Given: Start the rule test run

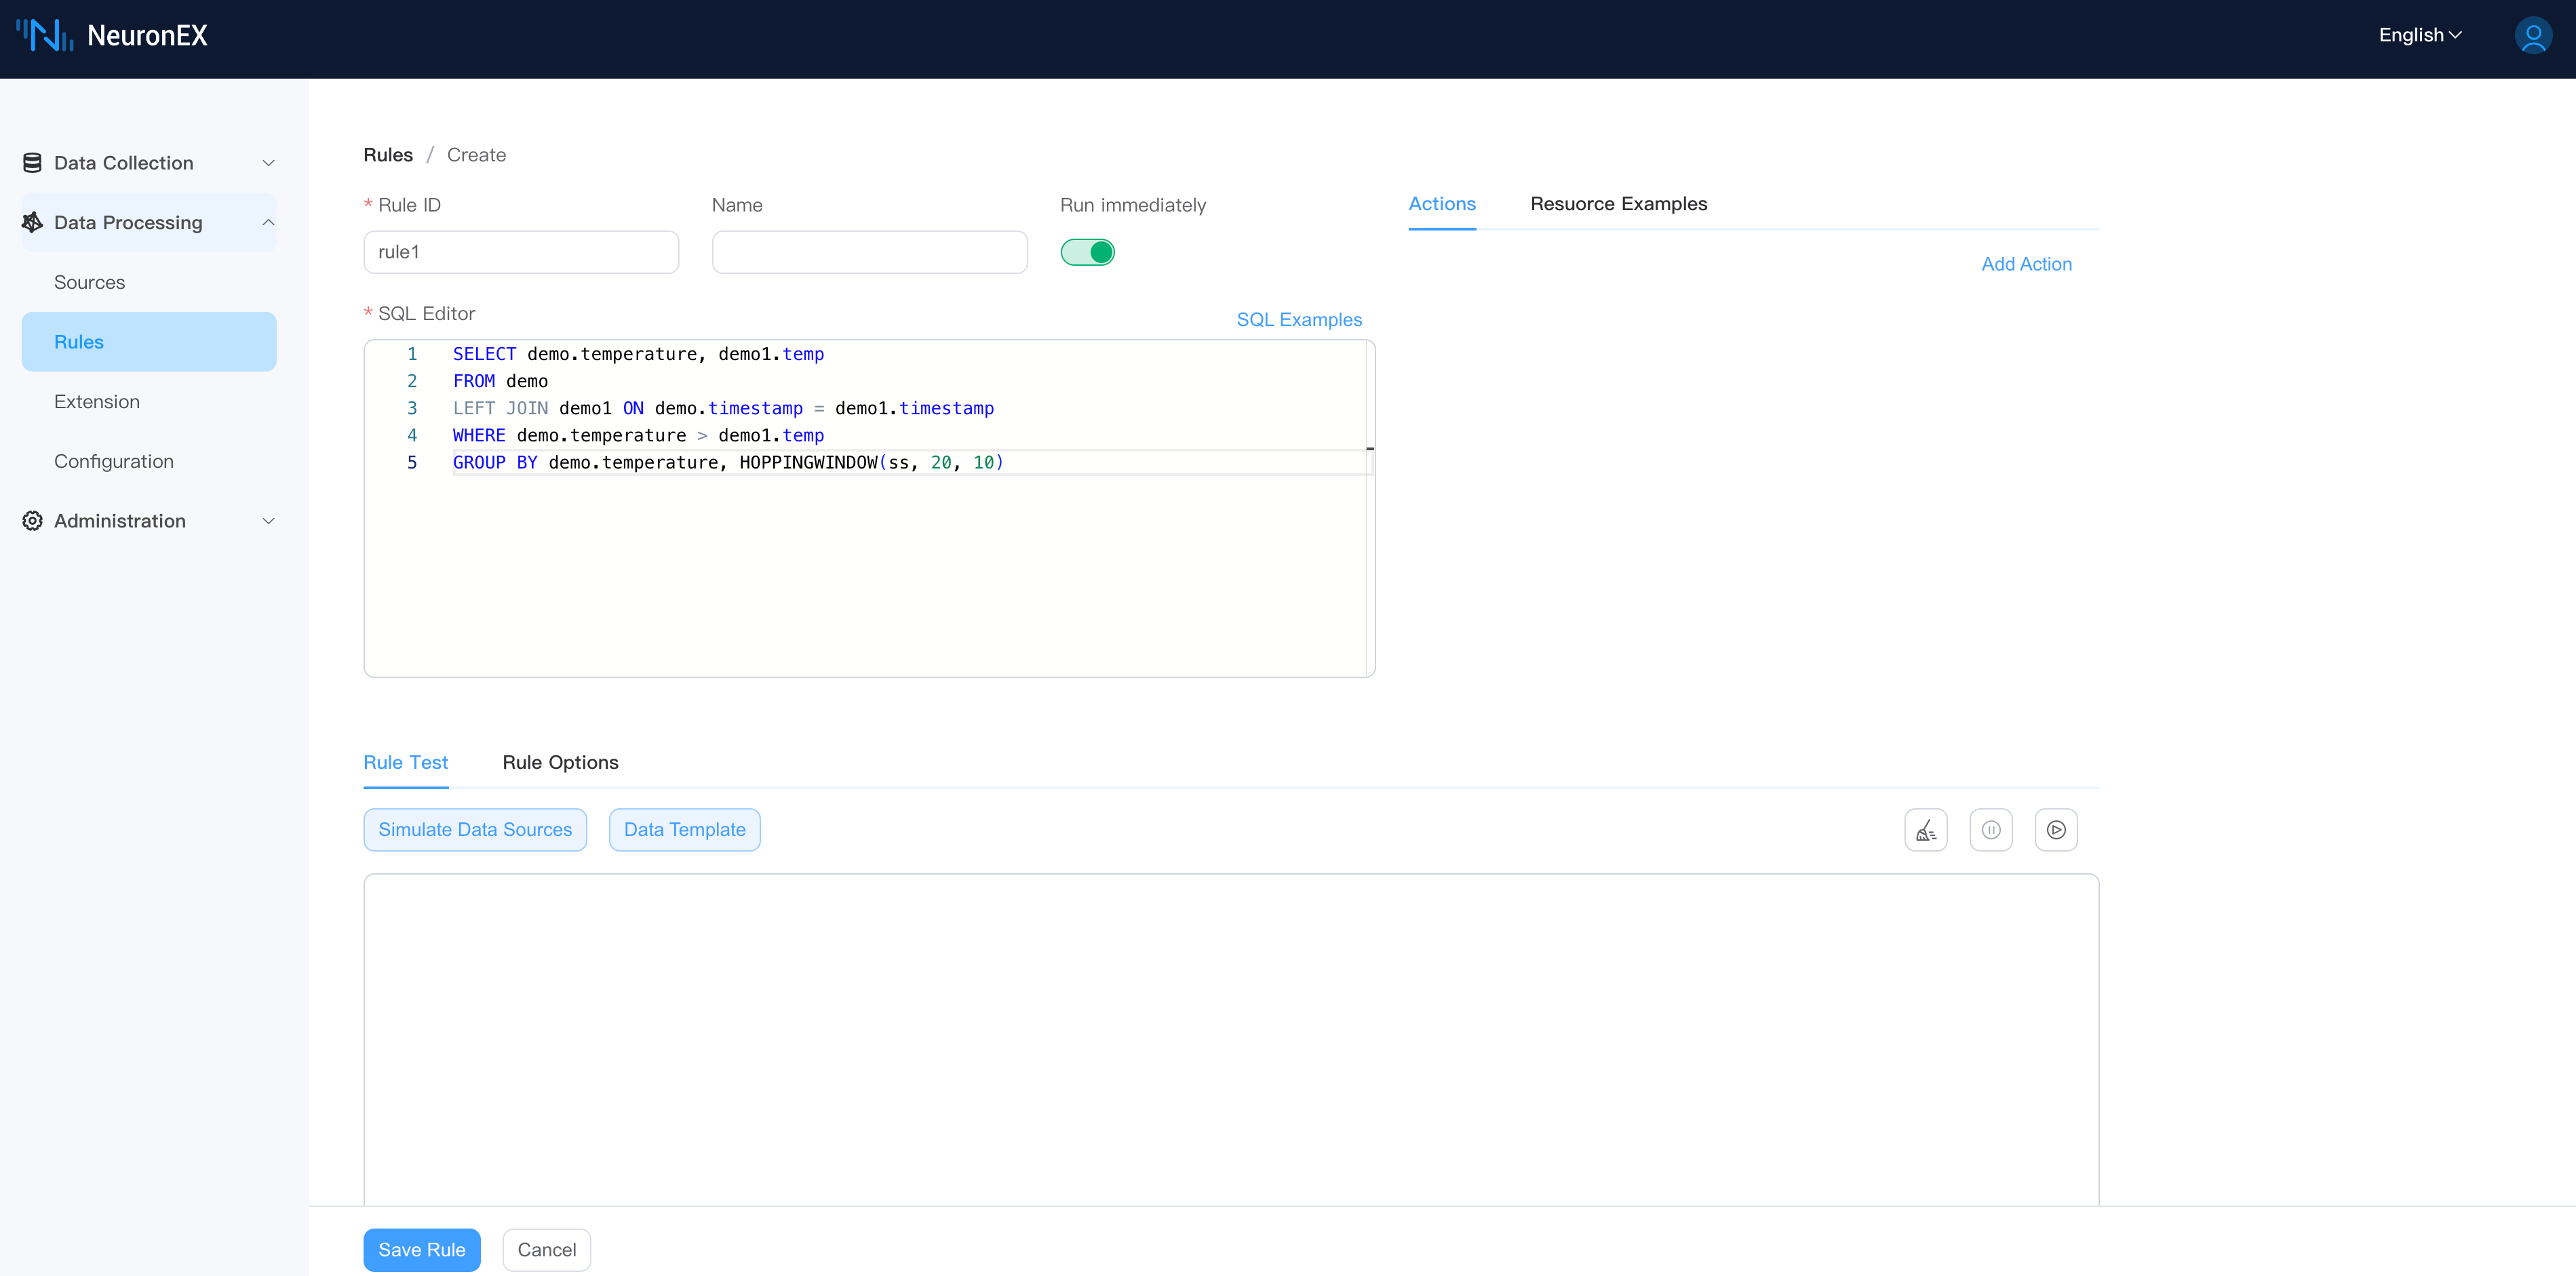Looking at the screenshot, I should coord(2055,830).
